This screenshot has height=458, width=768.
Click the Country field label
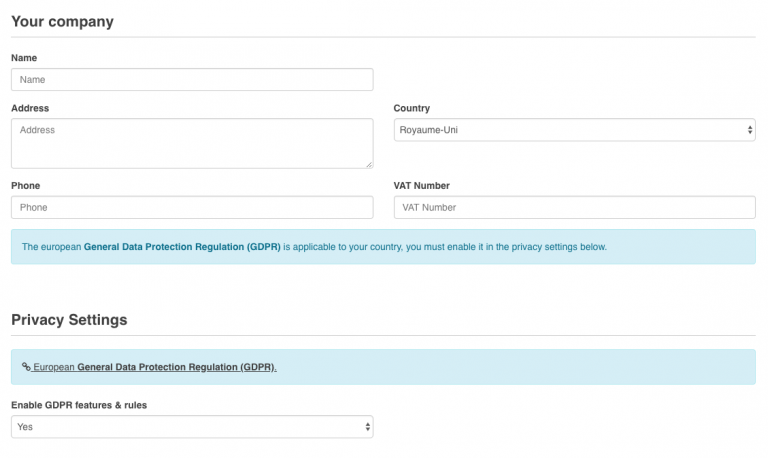(412, 108)
